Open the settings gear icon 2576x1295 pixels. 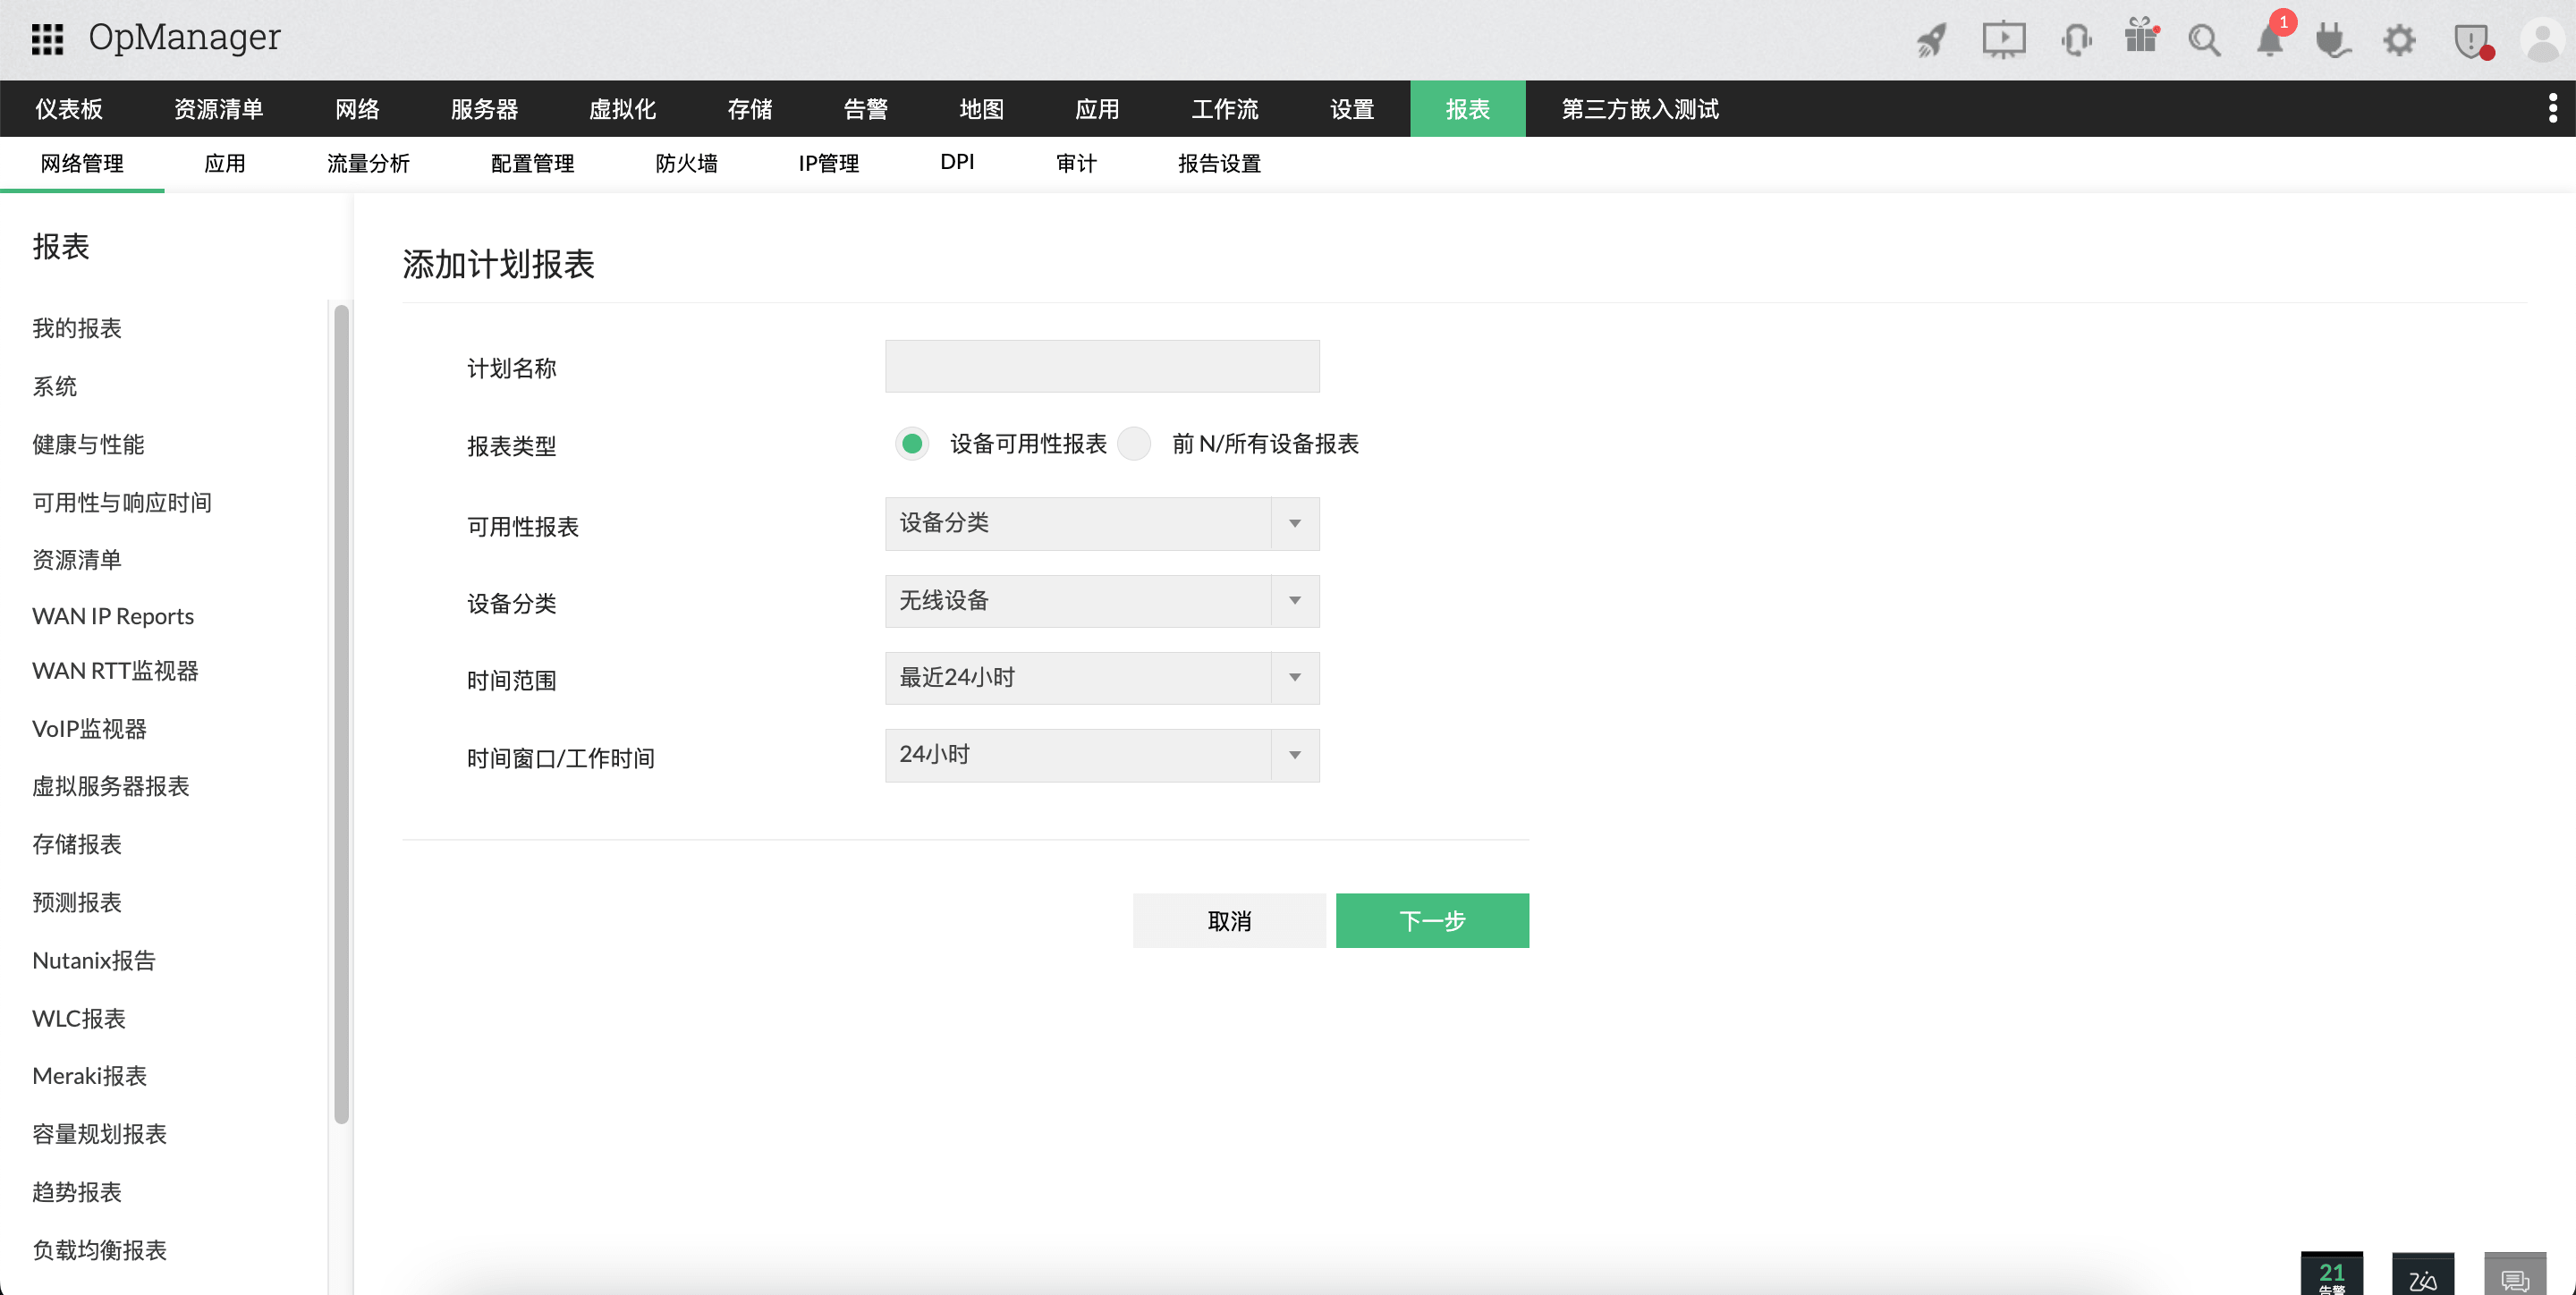coord(2399,41)
